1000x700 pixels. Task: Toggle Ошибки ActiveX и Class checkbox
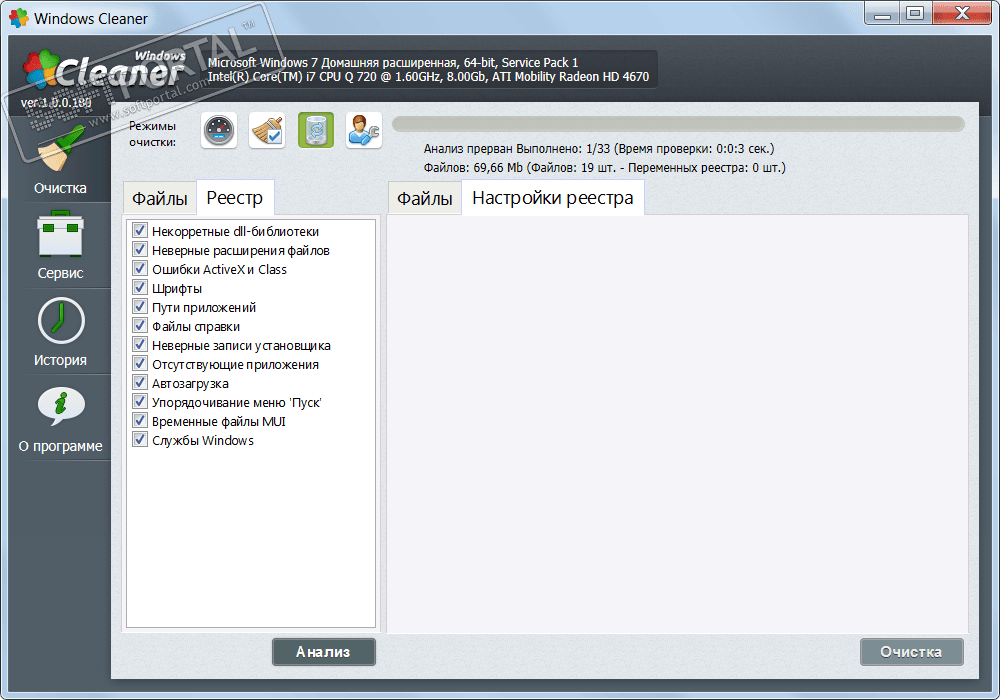point(140,268)
